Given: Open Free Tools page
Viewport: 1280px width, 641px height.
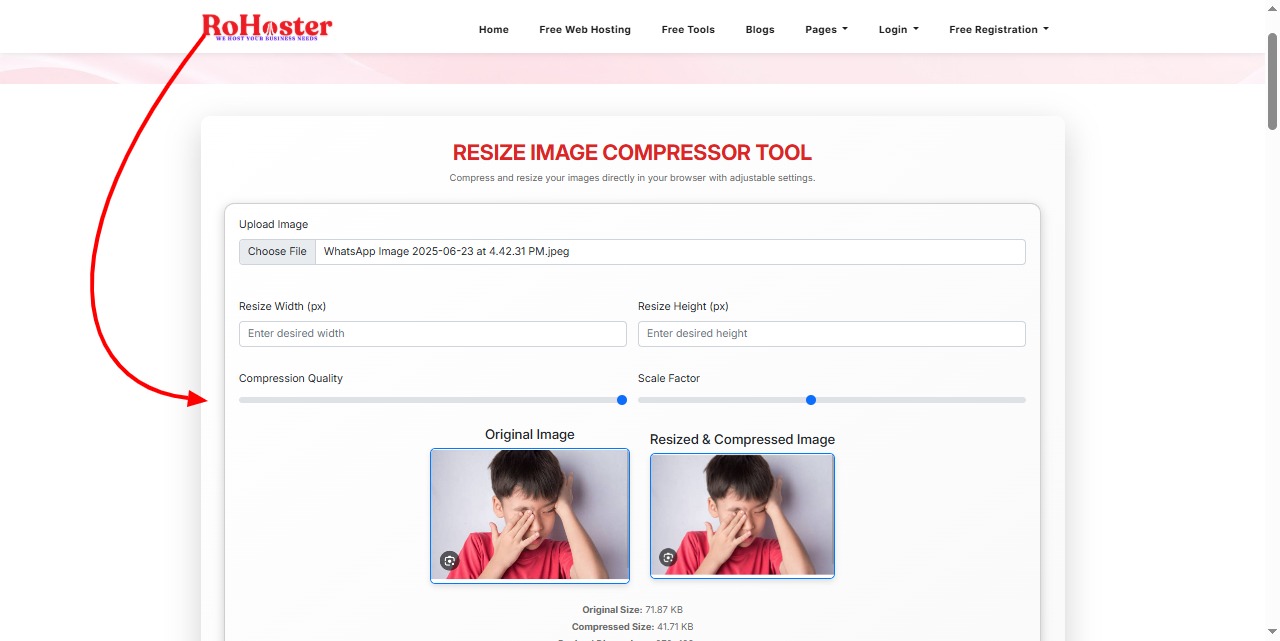Looking at the screenshot, I should point(688,30).
